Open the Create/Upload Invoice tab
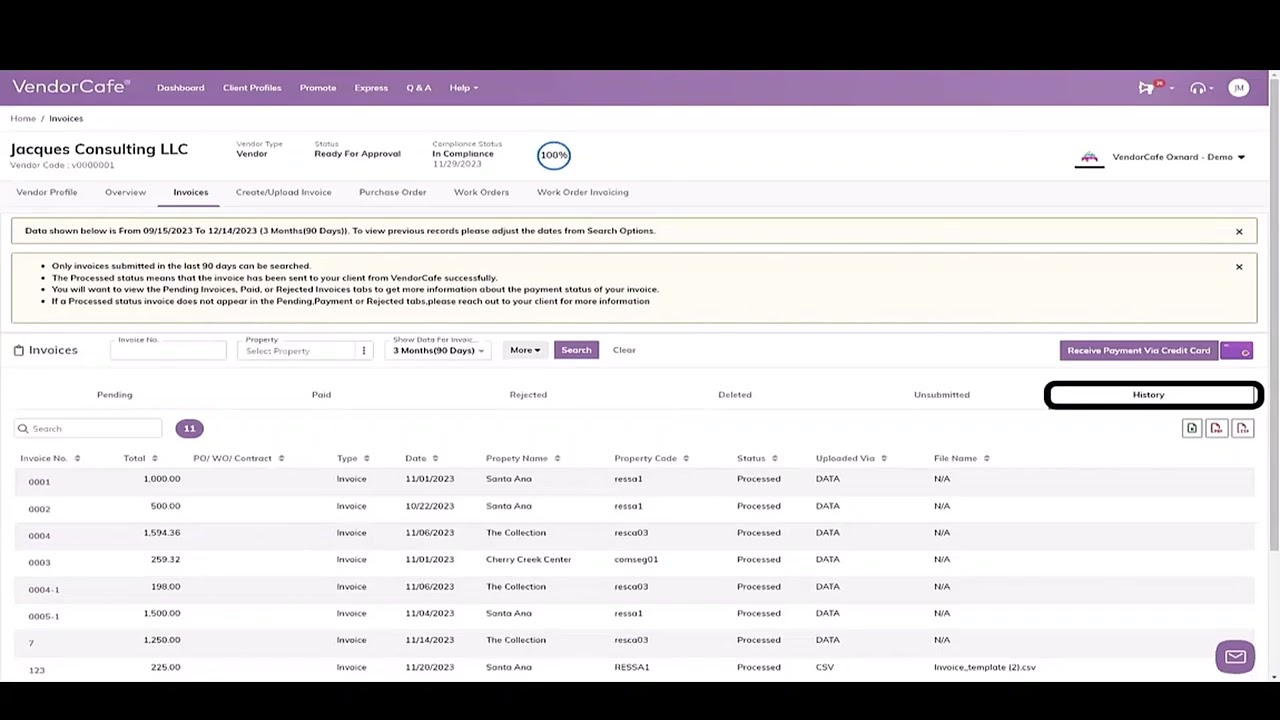1280x720 pixels. [x=283, y=192]
